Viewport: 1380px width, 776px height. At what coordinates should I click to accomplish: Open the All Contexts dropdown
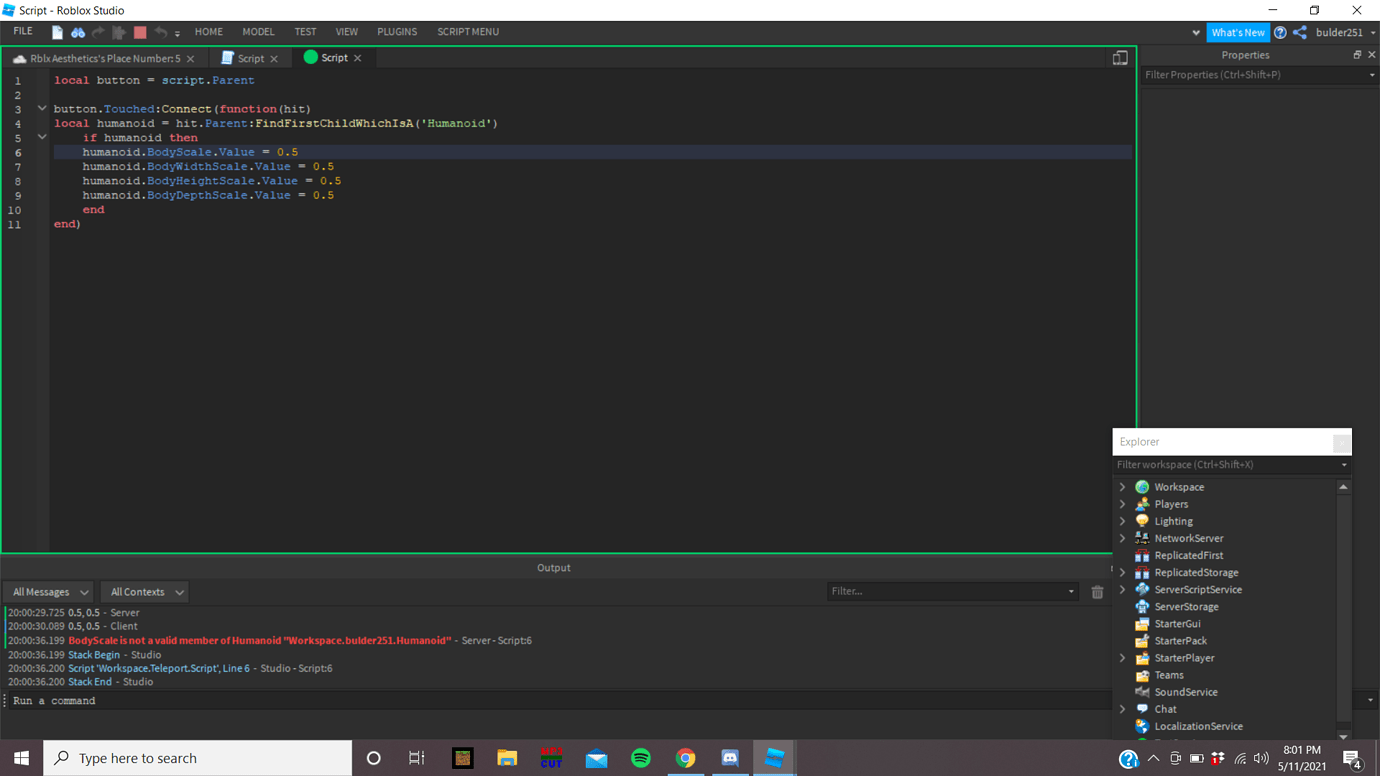143,591
